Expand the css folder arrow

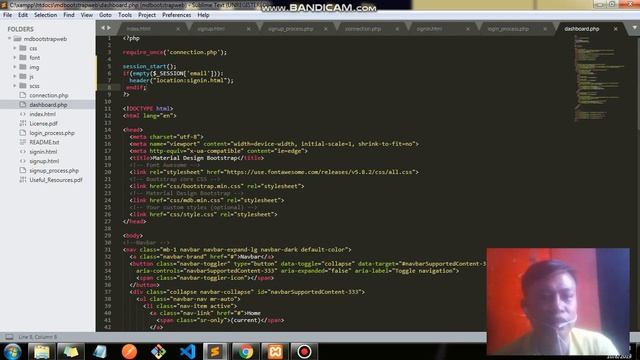(15, 48)
